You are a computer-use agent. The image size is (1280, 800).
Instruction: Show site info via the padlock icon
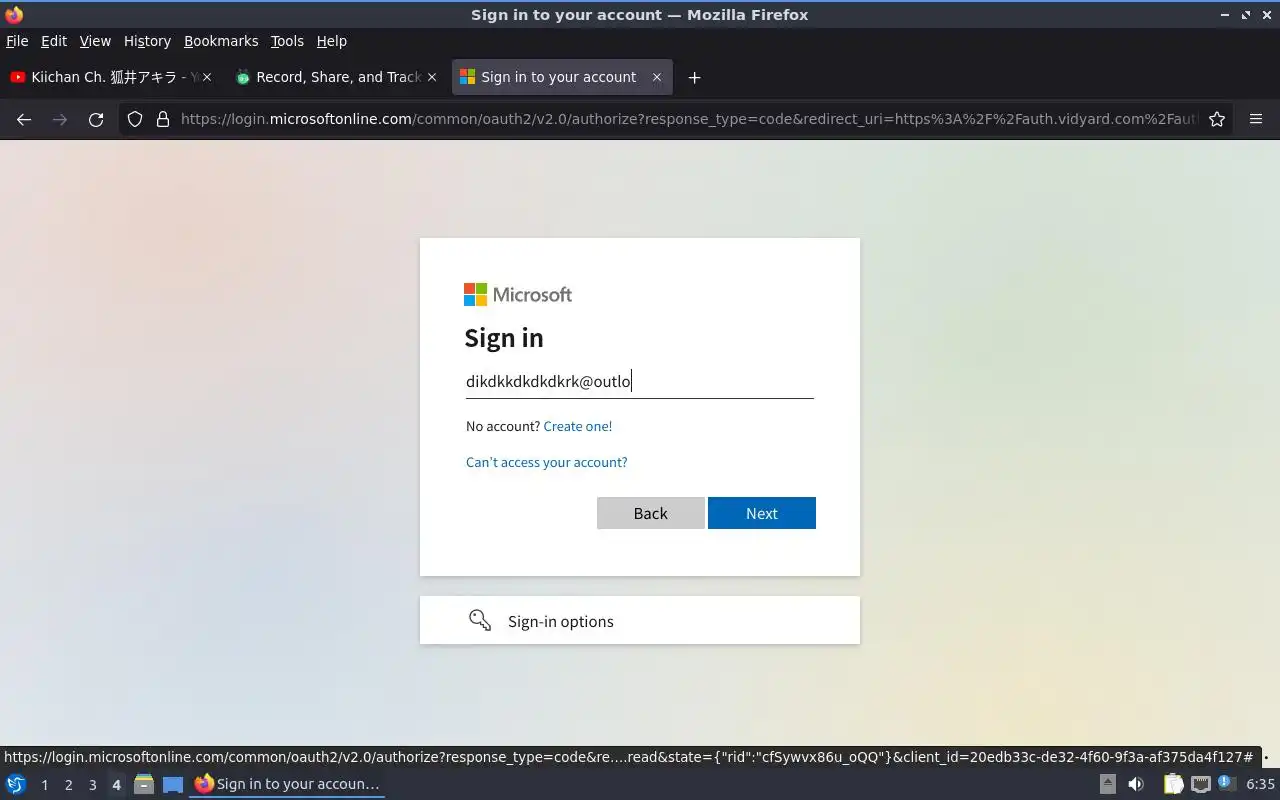click(163, 119)
